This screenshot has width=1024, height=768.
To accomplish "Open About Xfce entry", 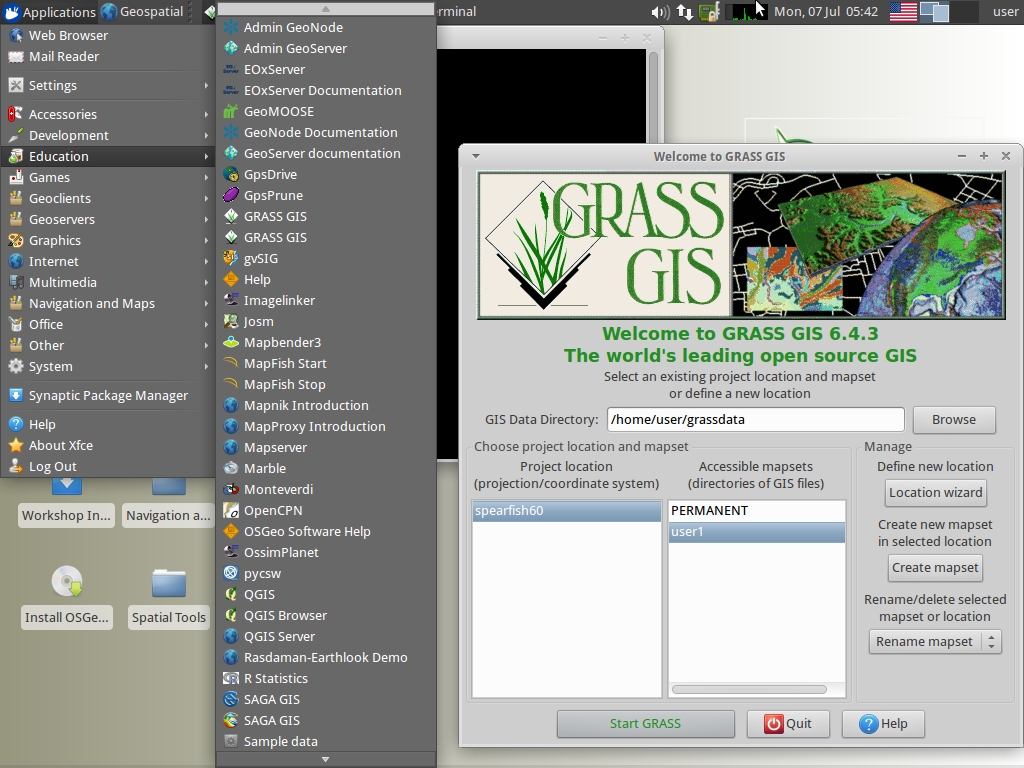I will coord(108,445).
